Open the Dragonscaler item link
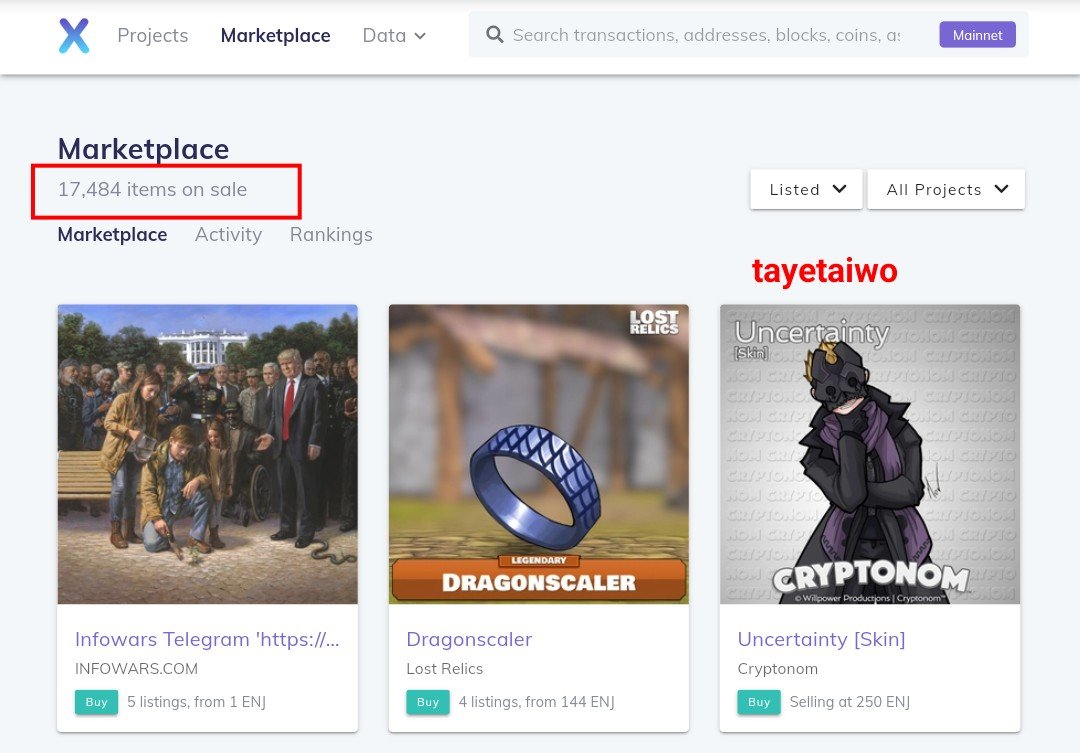Screen dimensions: 1080x753 coord(469,639)
